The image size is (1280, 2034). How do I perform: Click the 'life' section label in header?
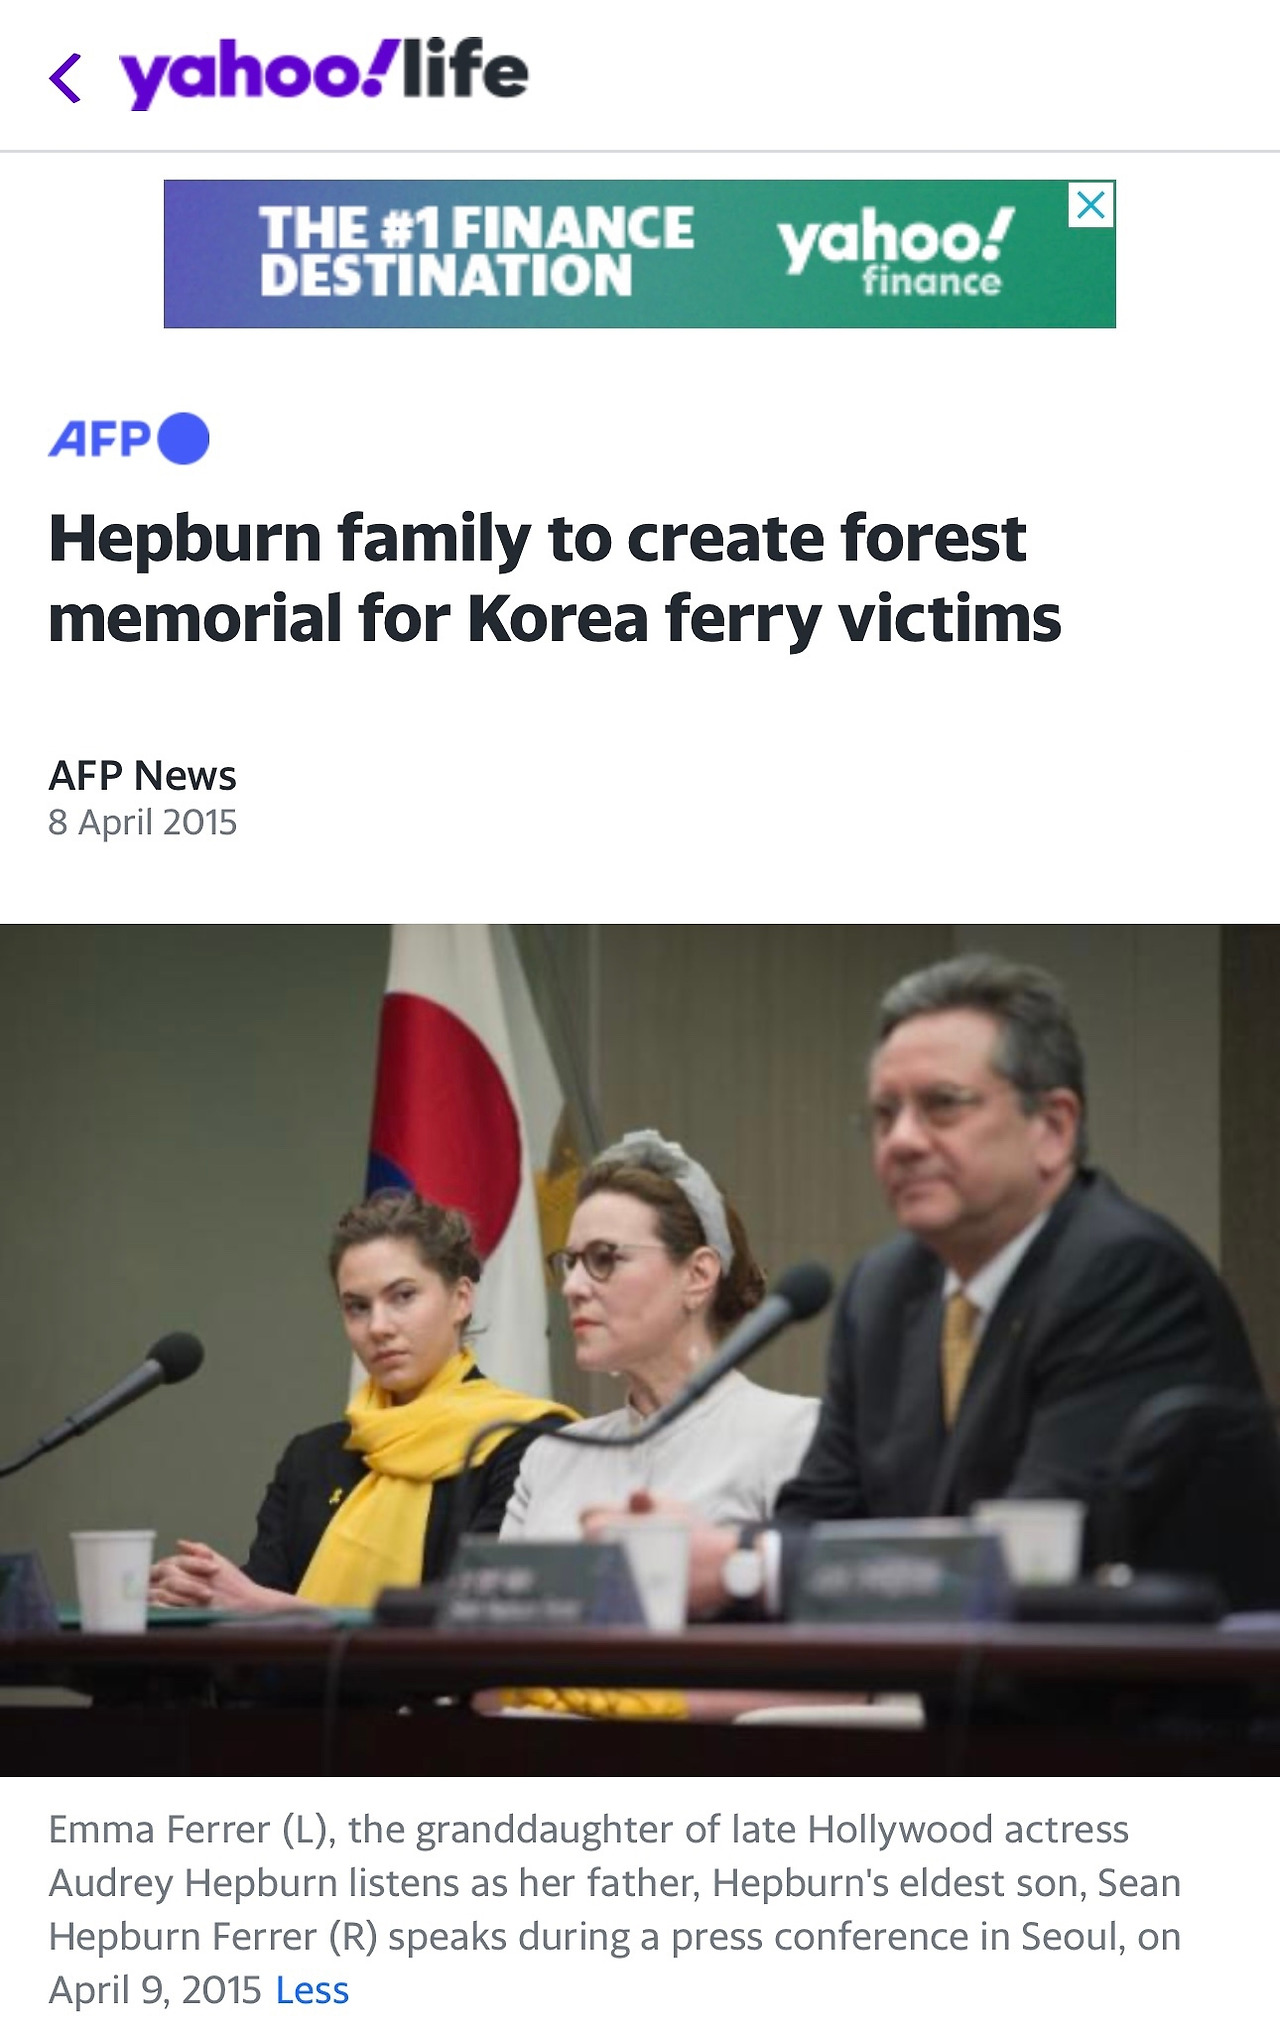tap(466, 68)
